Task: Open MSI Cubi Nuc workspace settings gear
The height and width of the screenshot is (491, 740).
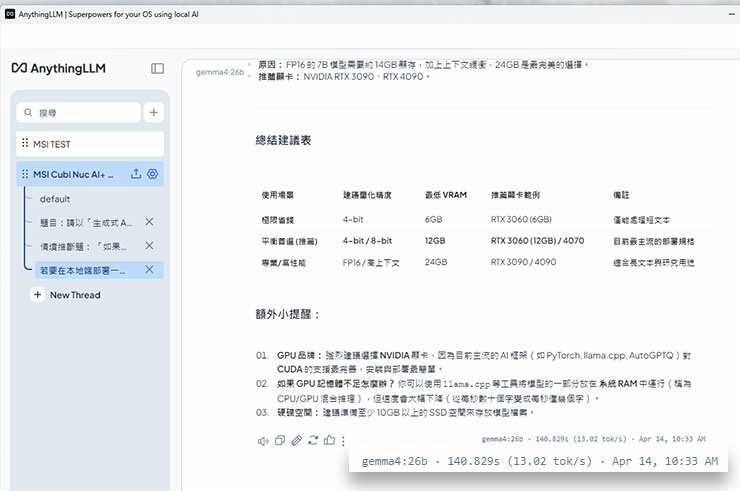Action: point(152,174)
